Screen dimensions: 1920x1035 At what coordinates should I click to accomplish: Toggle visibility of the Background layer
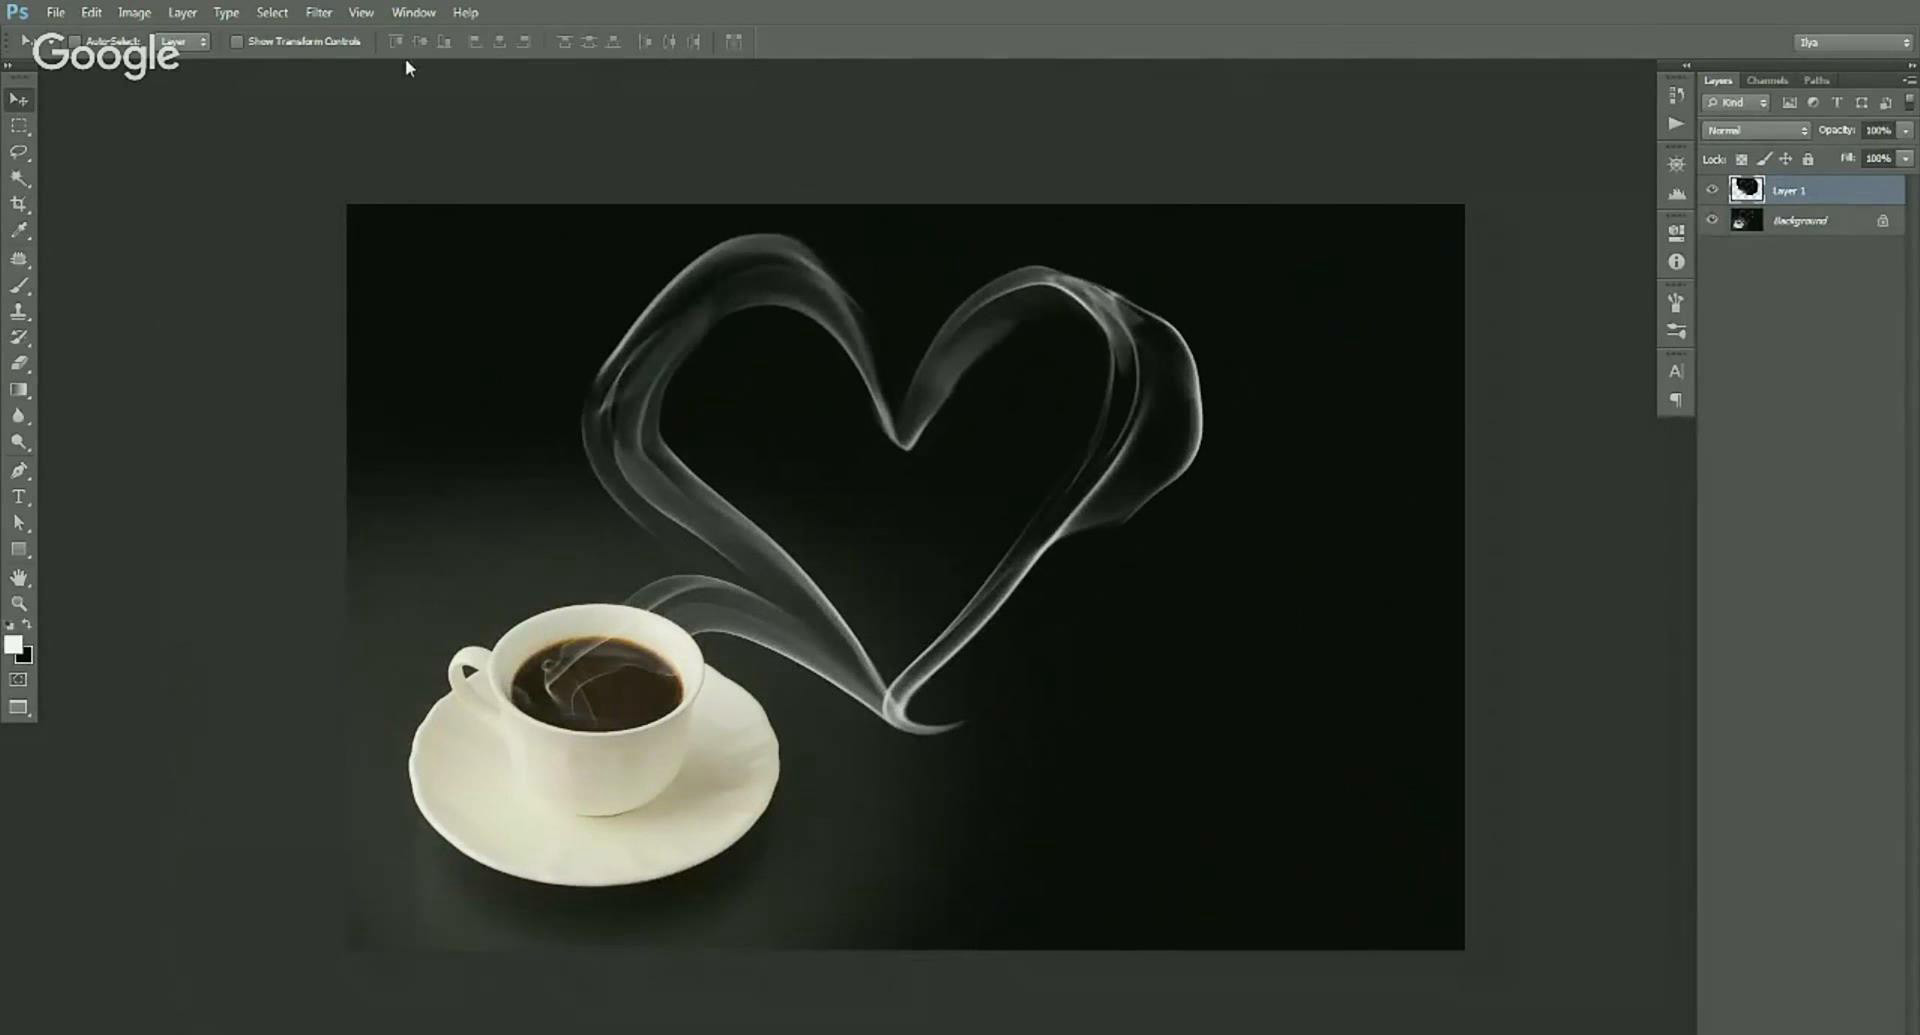pos(1712,220)
